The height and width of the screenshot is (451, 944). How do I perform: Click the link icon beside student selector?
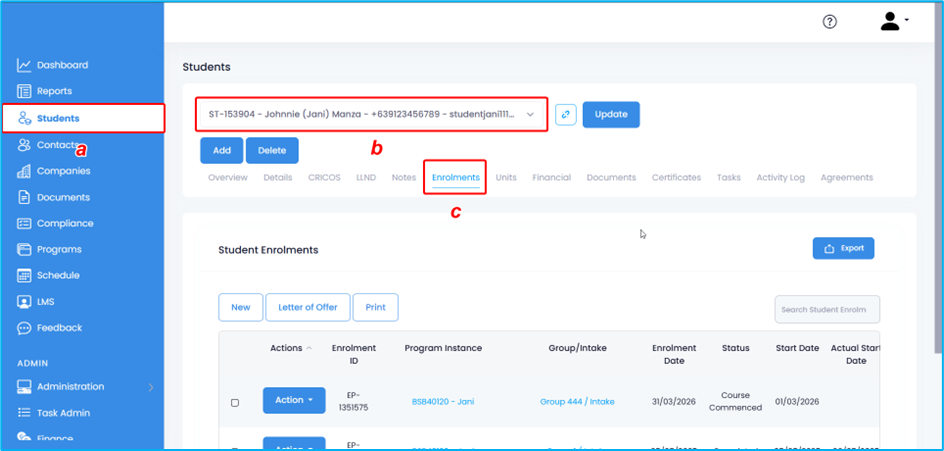coord(566,114)
